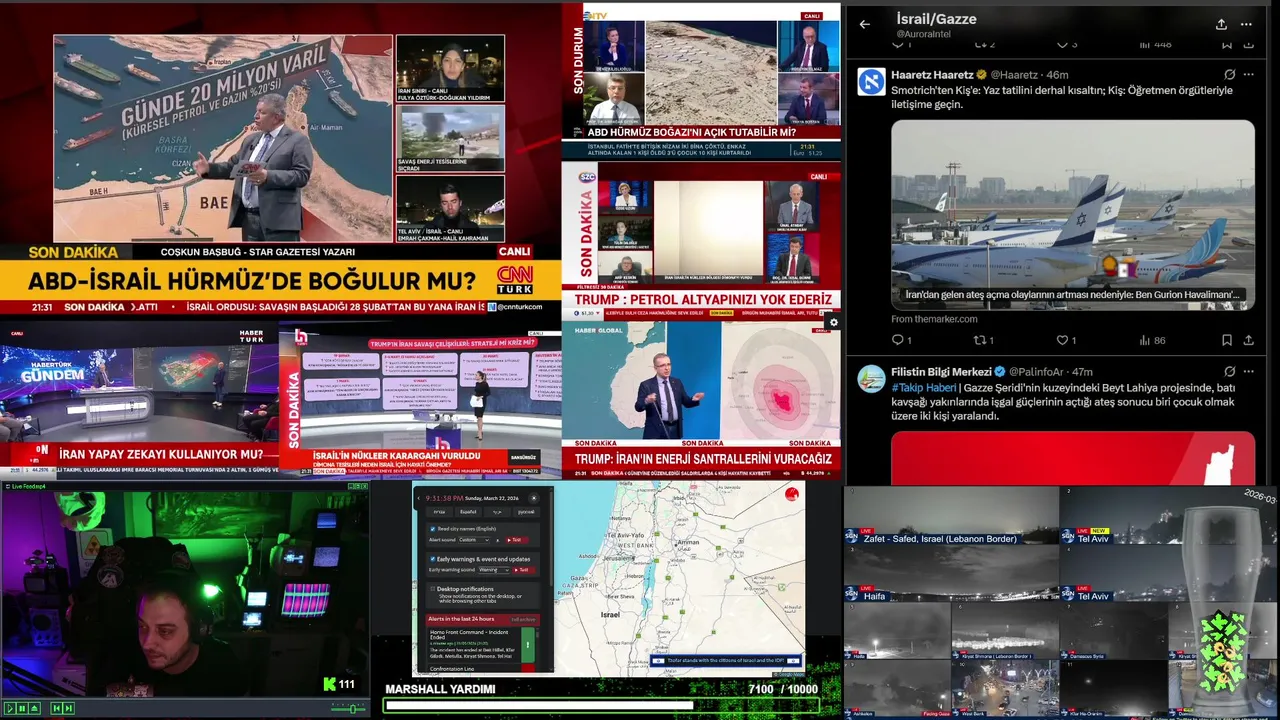This screenshot has width=1280, height=720.
Task: Enable the Desktop notifications checkbox
Action: (433, 589)
